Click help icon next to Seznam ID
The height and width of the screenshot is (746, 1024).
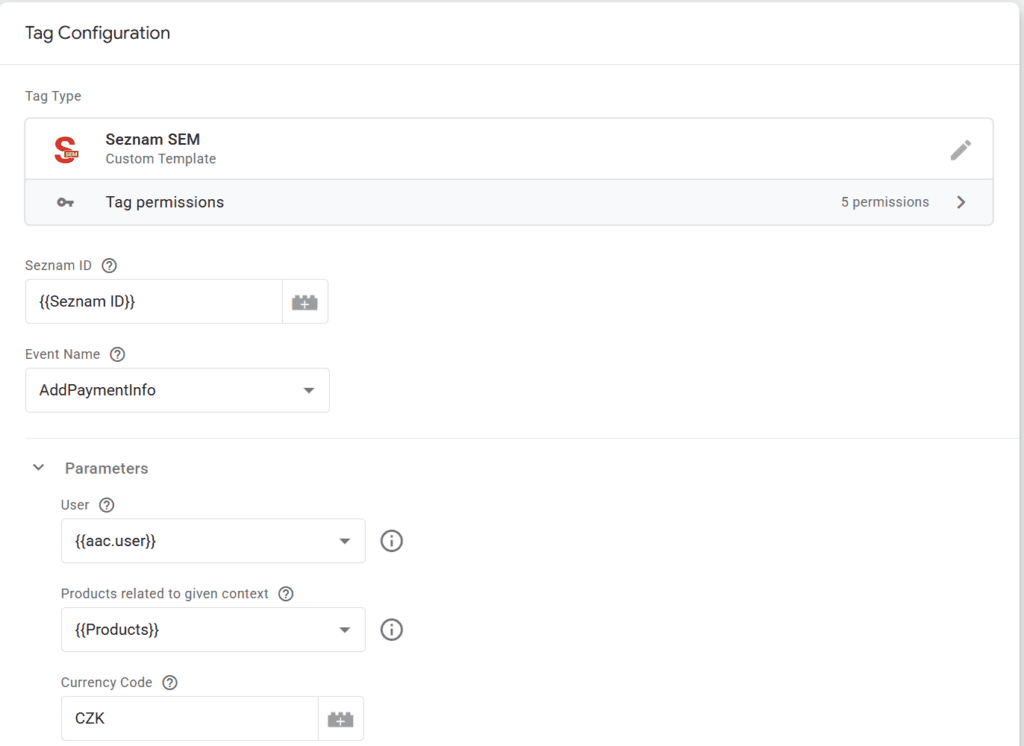pos(110,266)
